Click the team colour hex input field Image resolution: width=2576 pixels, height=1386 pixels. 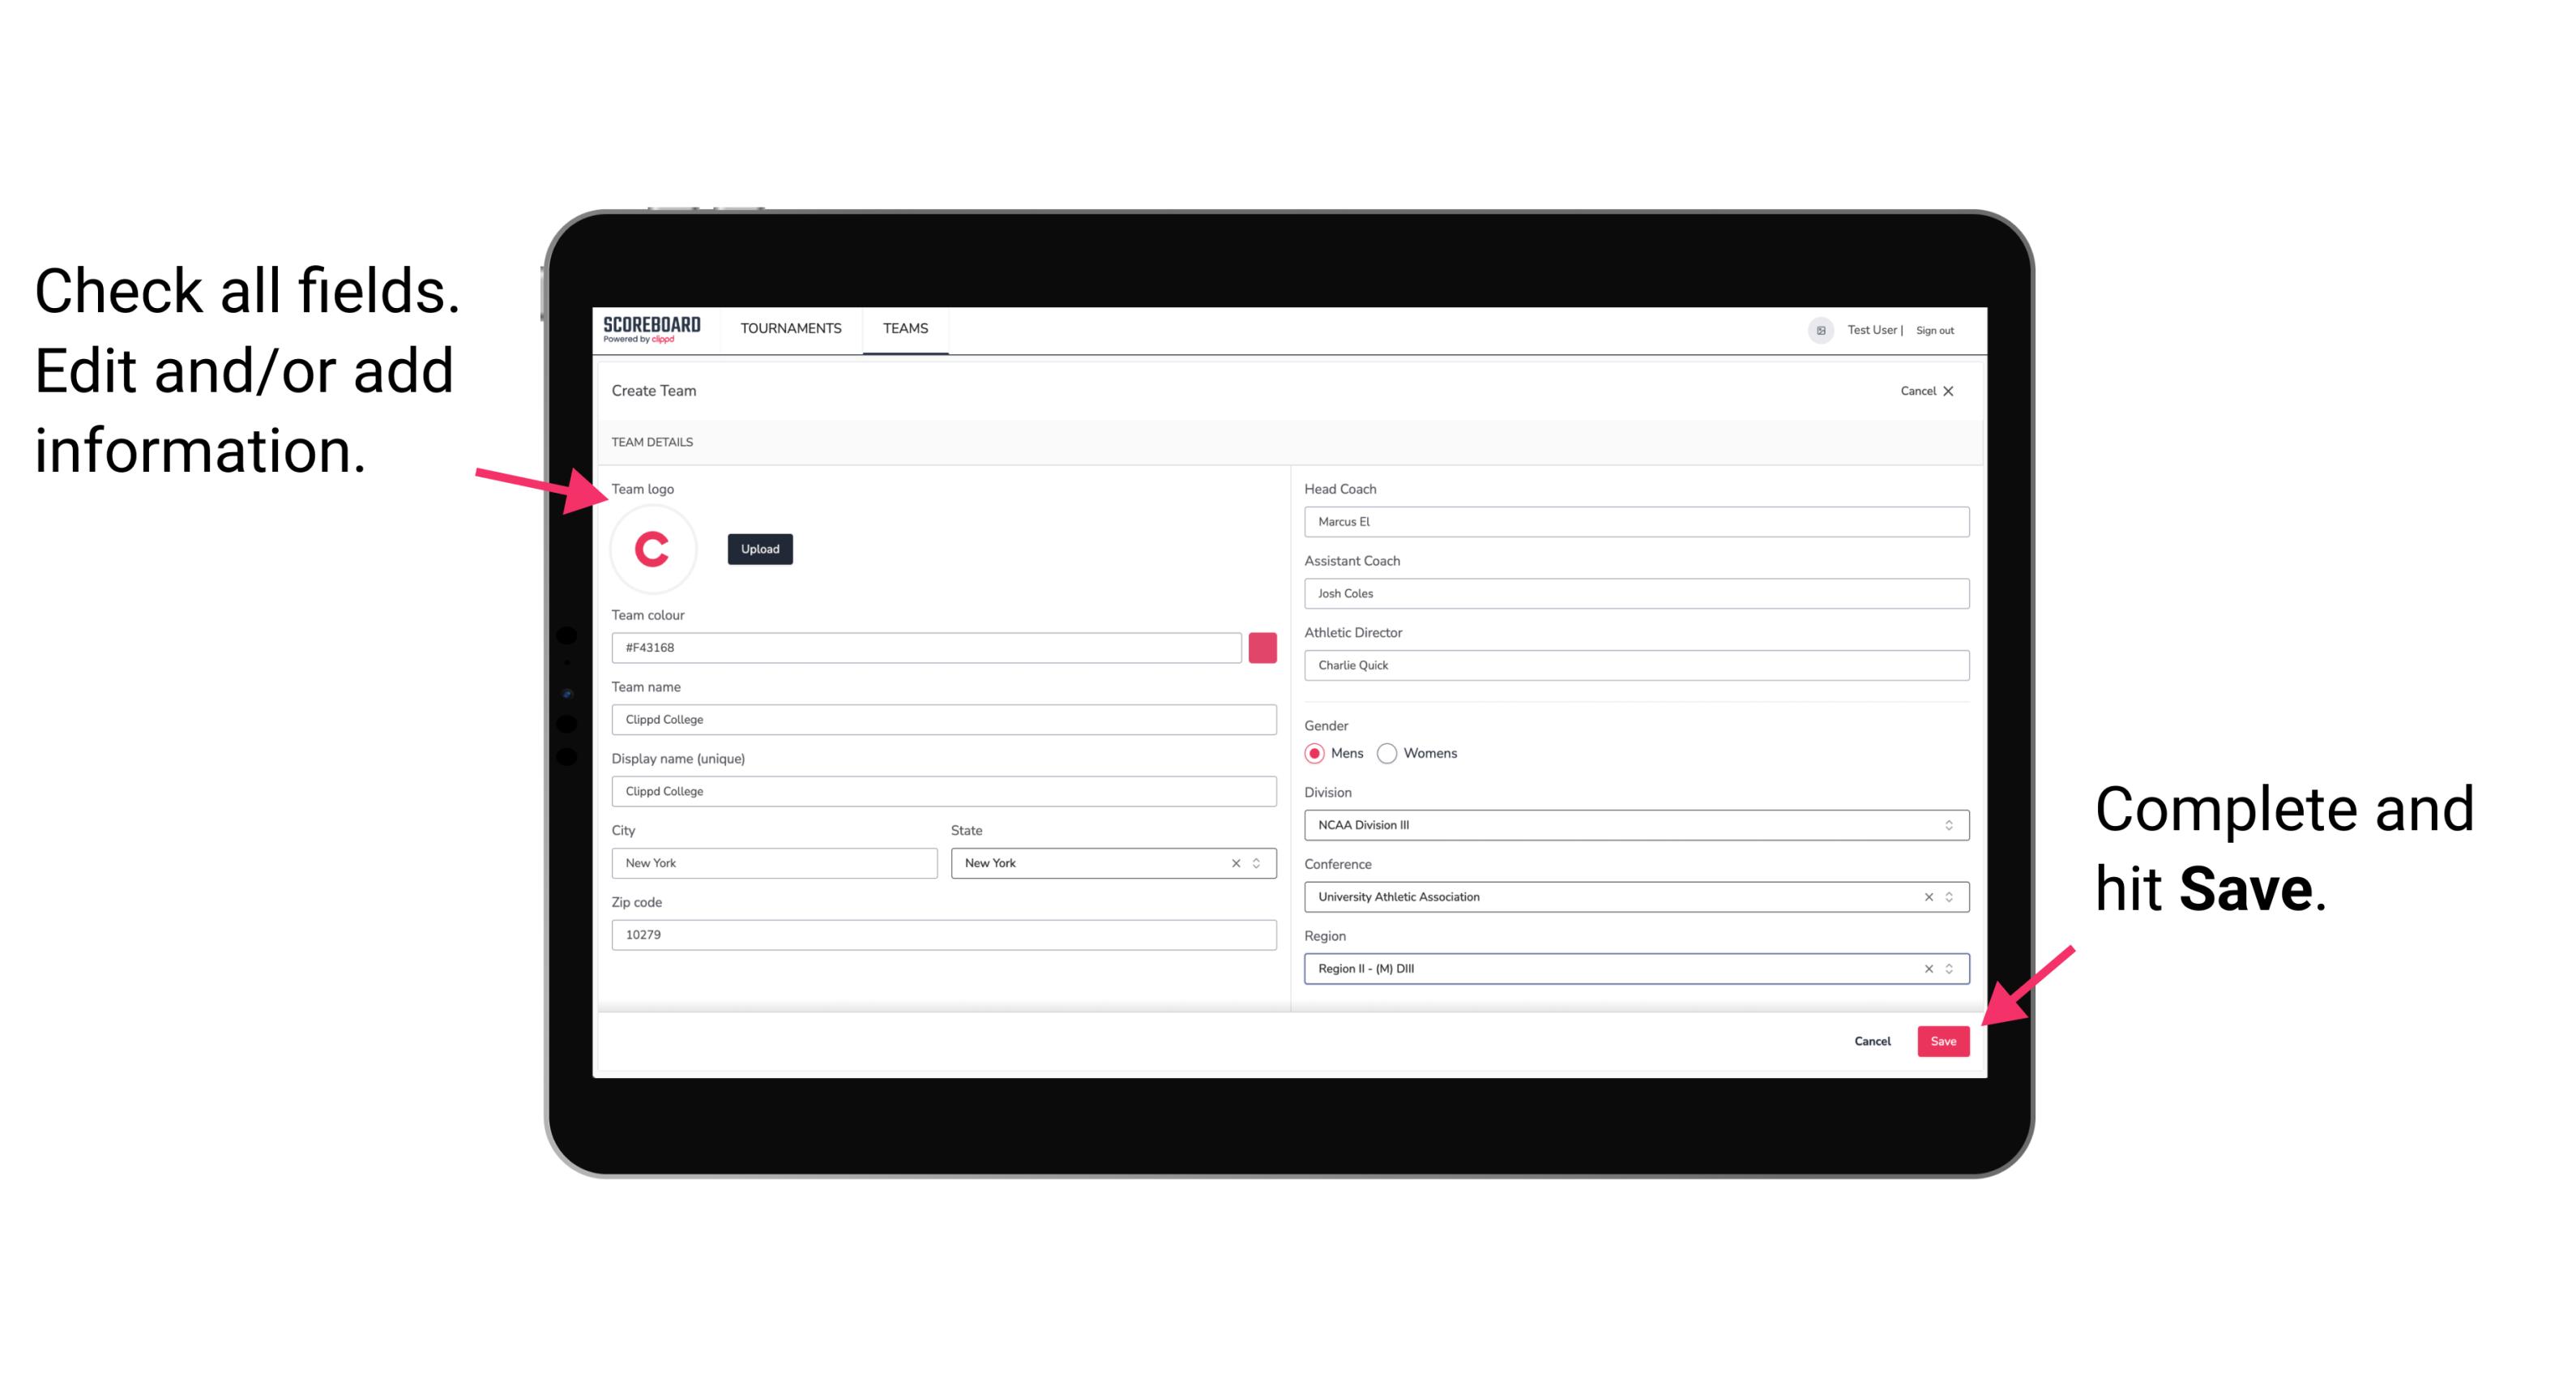929,645
